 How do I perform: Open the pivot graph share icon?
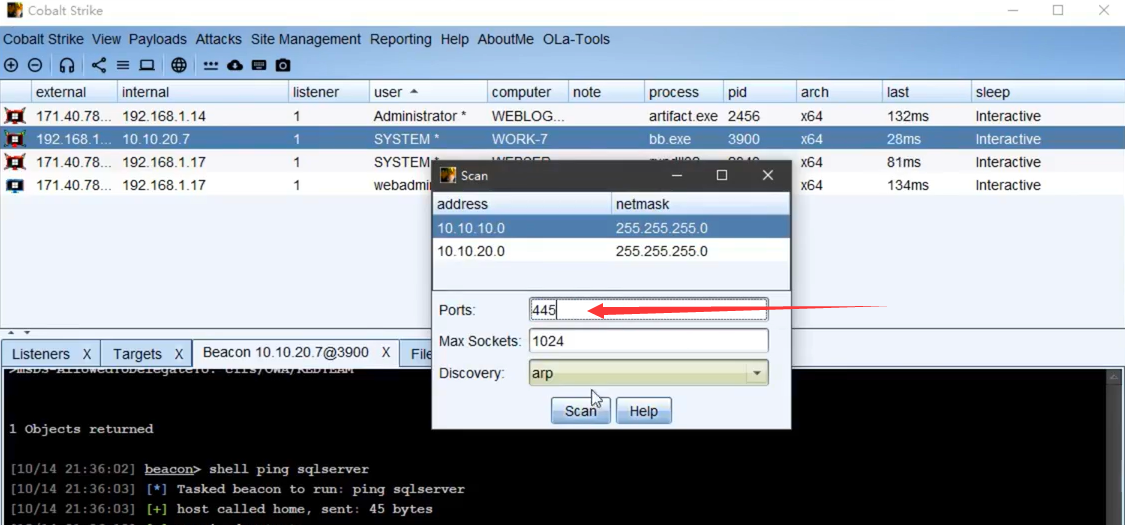[x=98, y=65]
